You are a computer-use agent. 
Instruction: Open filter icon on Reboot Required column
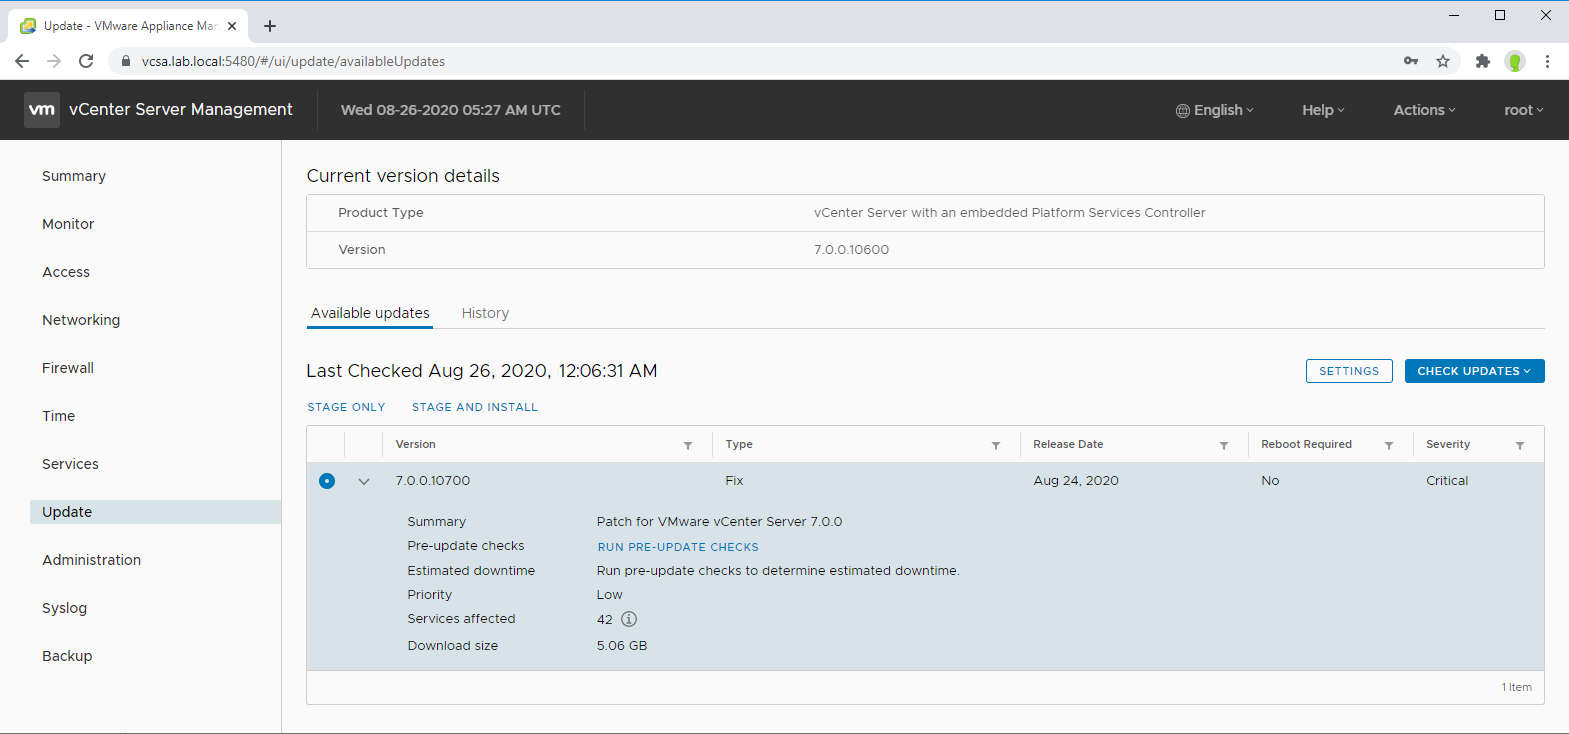click(1389, 445)
